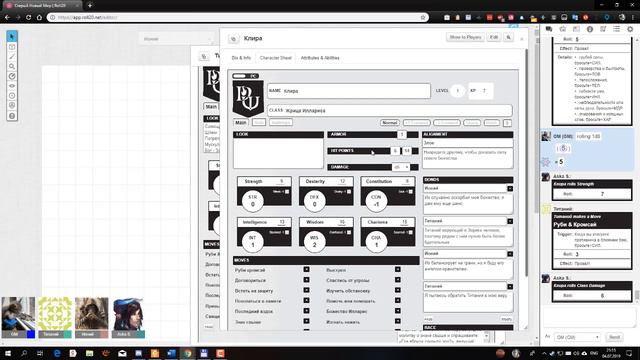The height and width of the screenshot is (360, 640).
Task: Open the page dropdown at top of canvas
Action: coord(176,39)
